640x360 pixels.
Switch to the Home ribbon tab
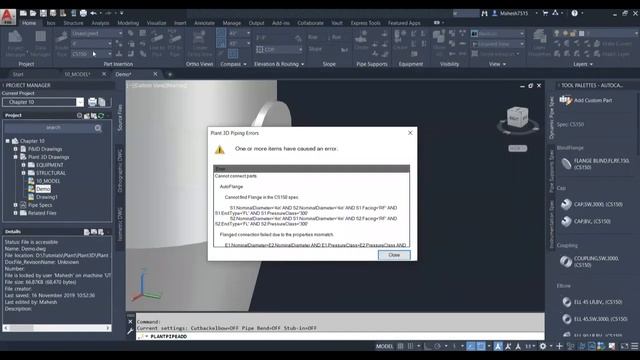[29, 23]
